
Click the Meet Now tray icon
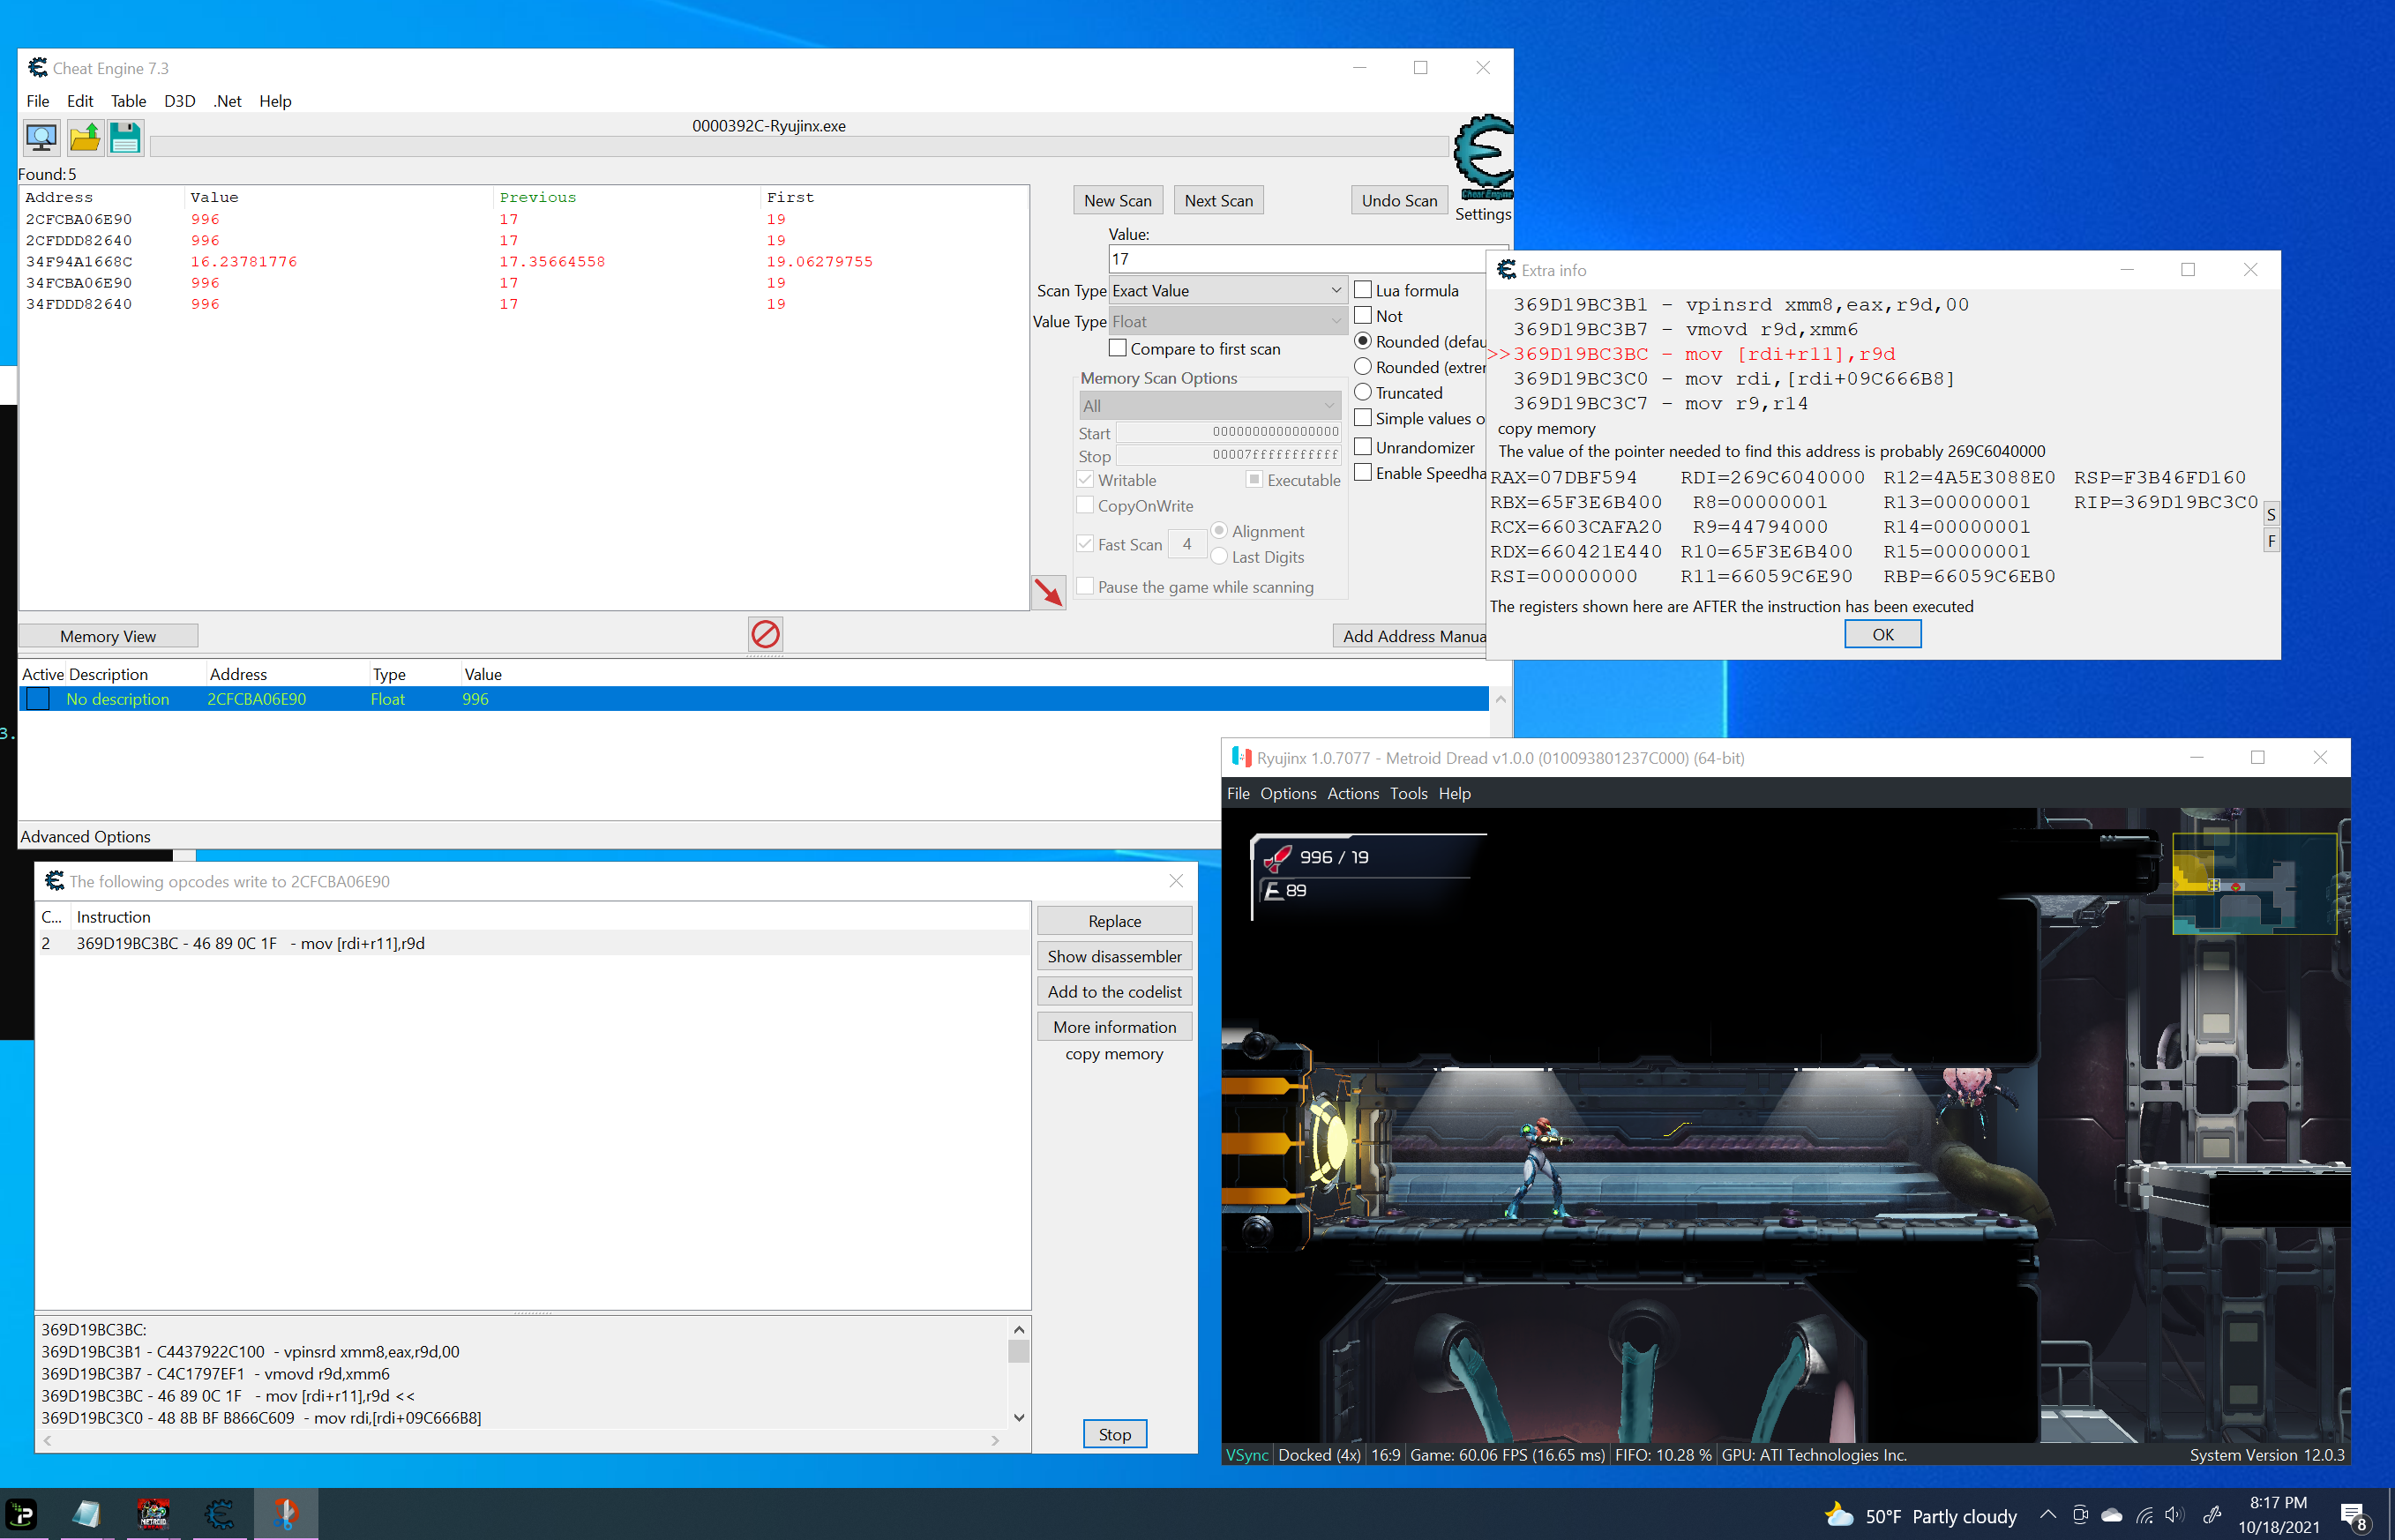2080,1515
